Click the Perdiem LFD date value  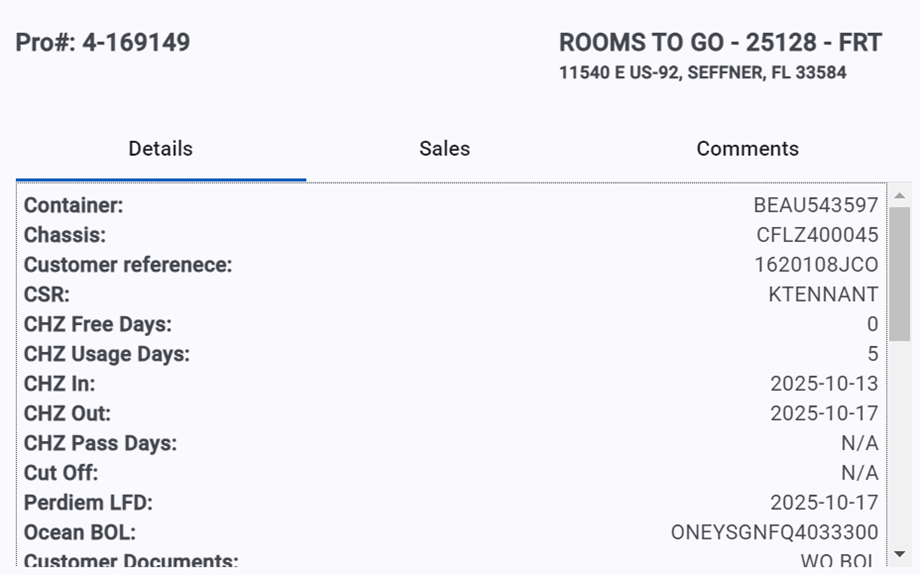coord(823,503)
